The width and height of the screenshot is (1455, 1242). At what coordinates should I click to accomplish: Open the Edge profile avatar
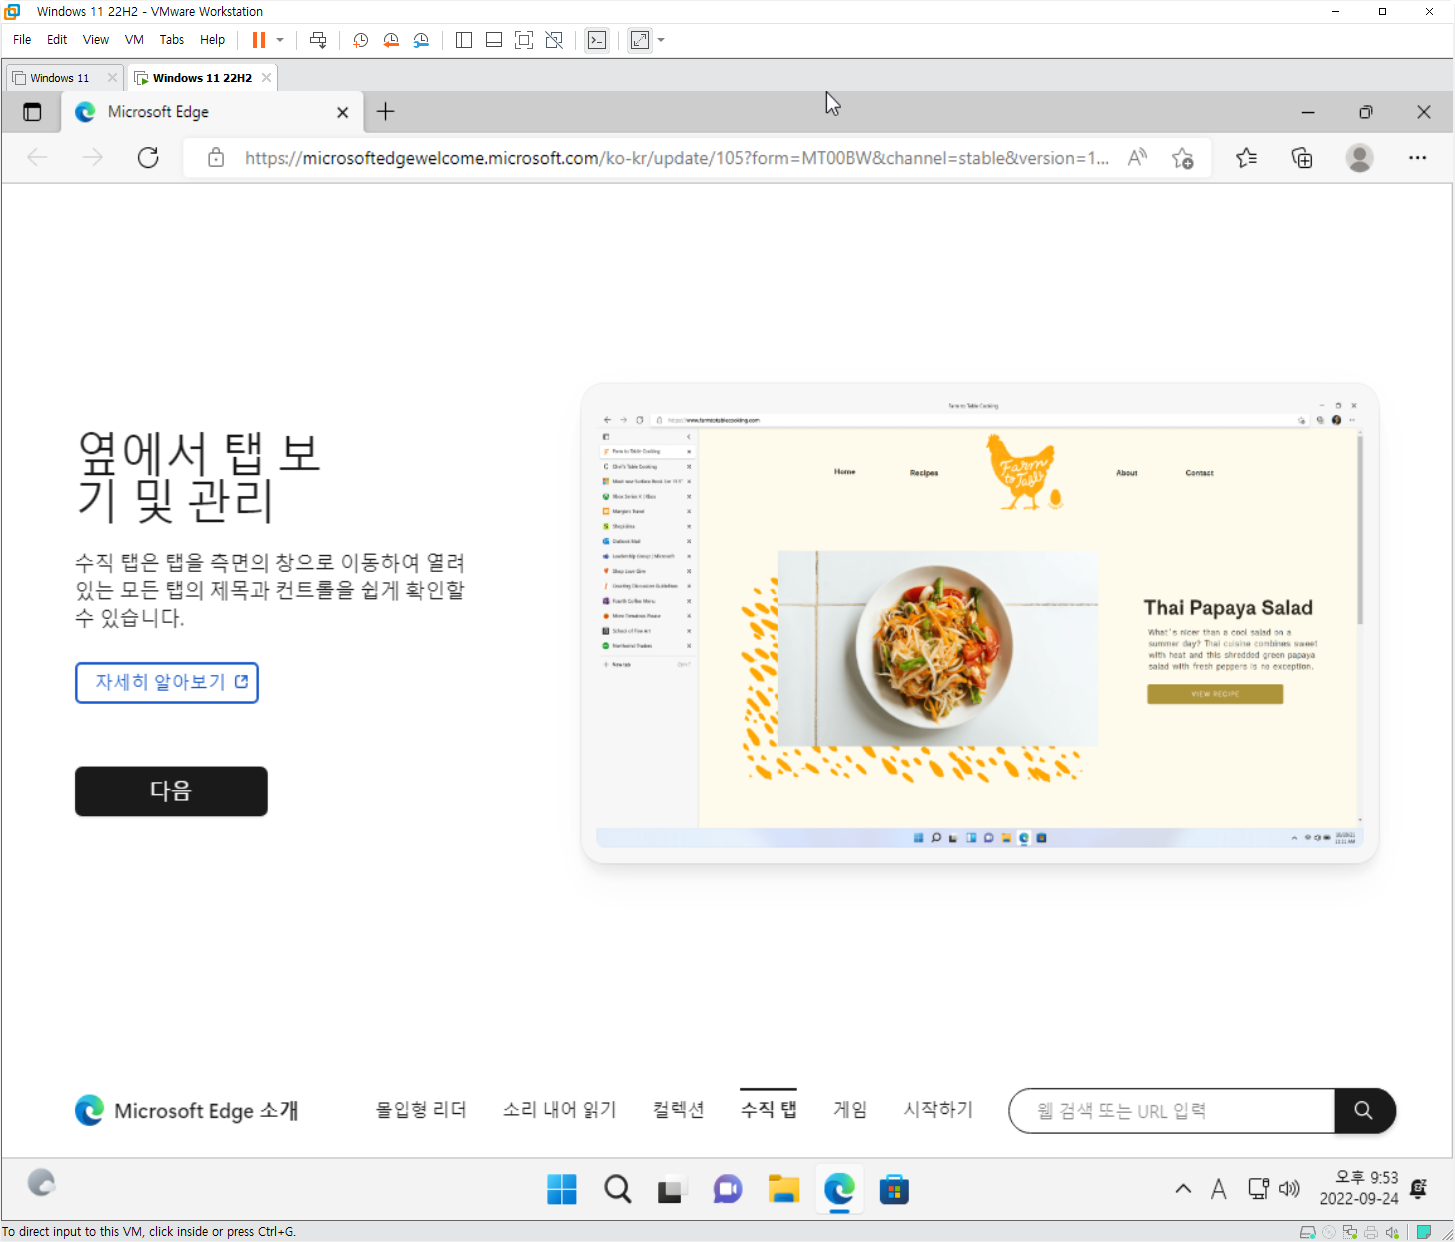pyautogui.click(x=1359, y=158)
